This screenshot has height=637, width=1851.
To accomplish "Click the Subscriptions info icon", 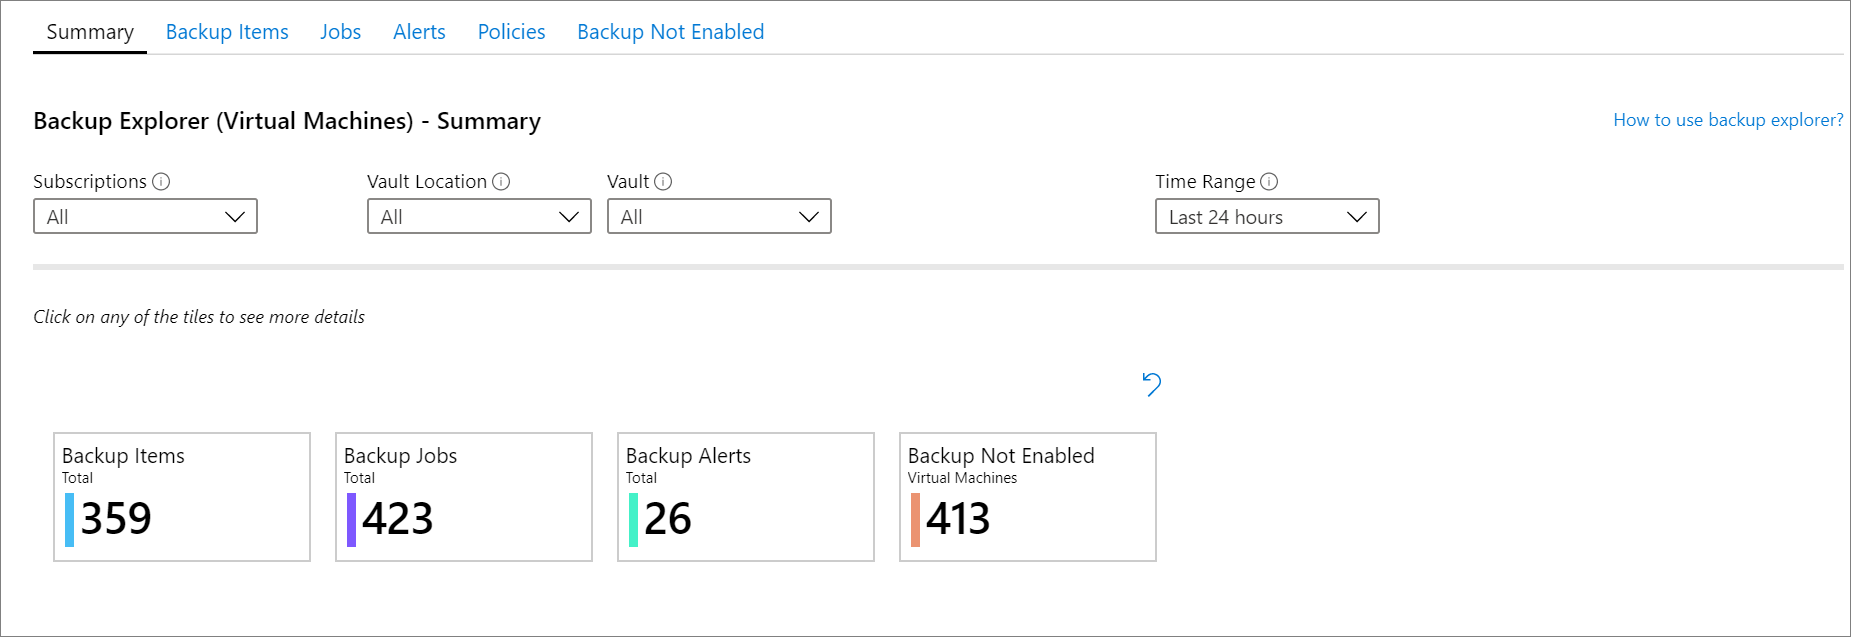I will point(161,182).
